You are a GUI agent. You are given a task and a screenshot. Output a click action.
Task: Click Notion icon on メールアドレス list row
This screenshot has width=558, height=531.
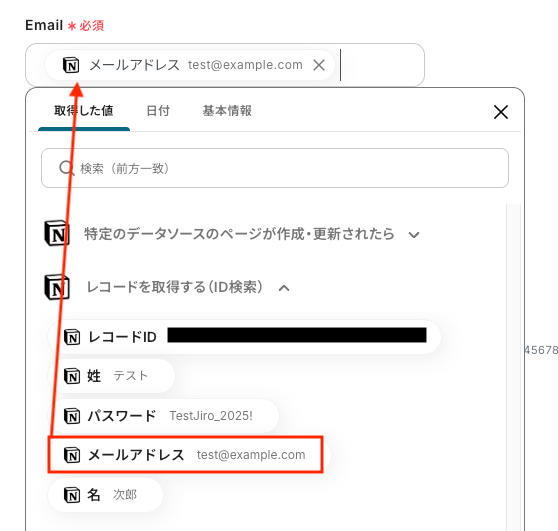(x=72, y=455)
